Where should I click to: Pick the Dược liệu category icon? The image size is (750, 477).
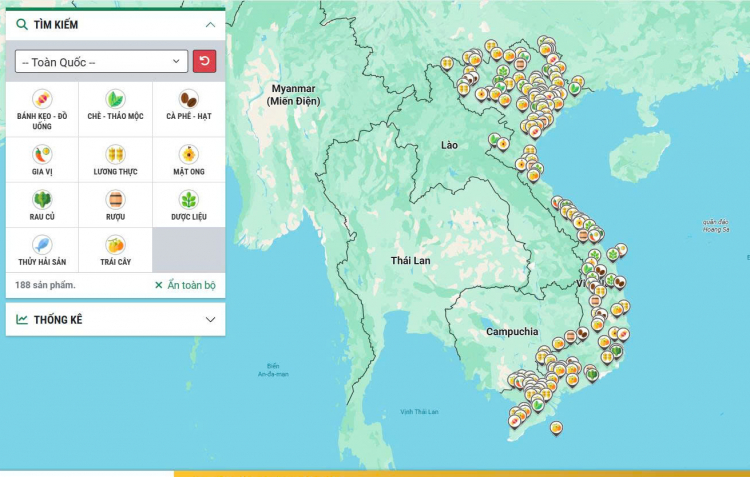[188, 199]
